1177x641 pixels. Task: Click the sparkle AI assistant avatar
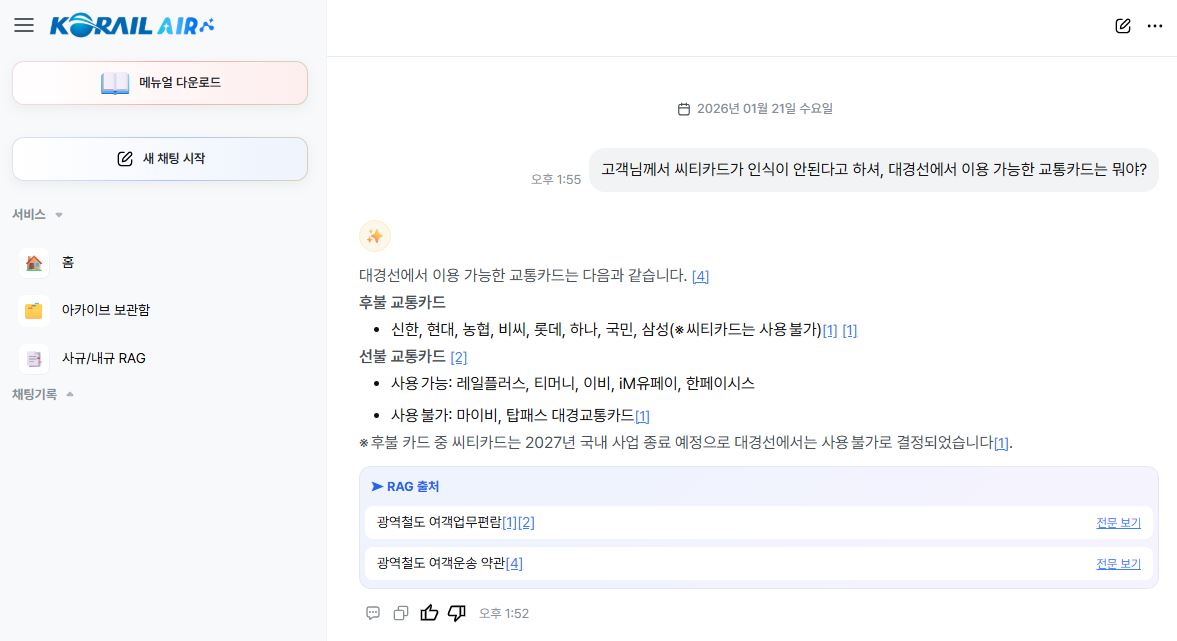pos(375,236)
